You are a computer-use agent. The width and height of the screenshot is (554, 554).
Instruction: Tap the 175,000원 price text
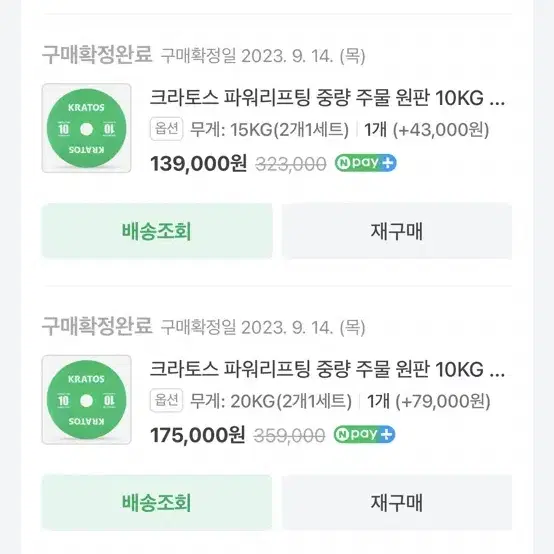point(198,435)
